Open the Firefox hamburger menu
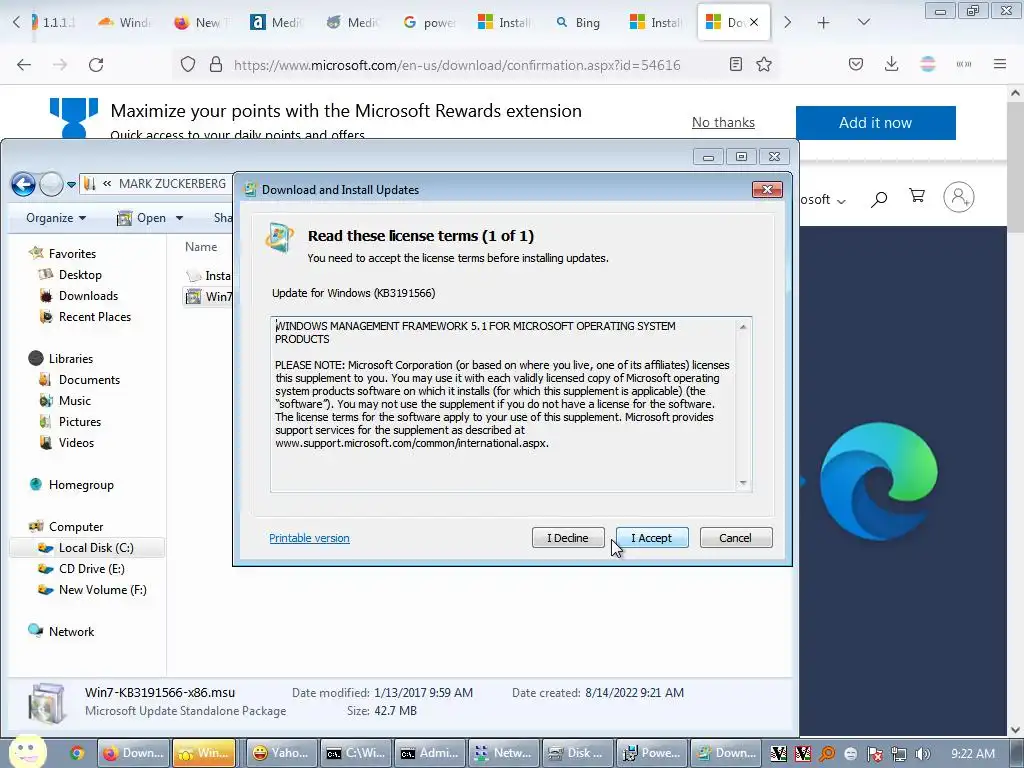 tap(999, 64)
